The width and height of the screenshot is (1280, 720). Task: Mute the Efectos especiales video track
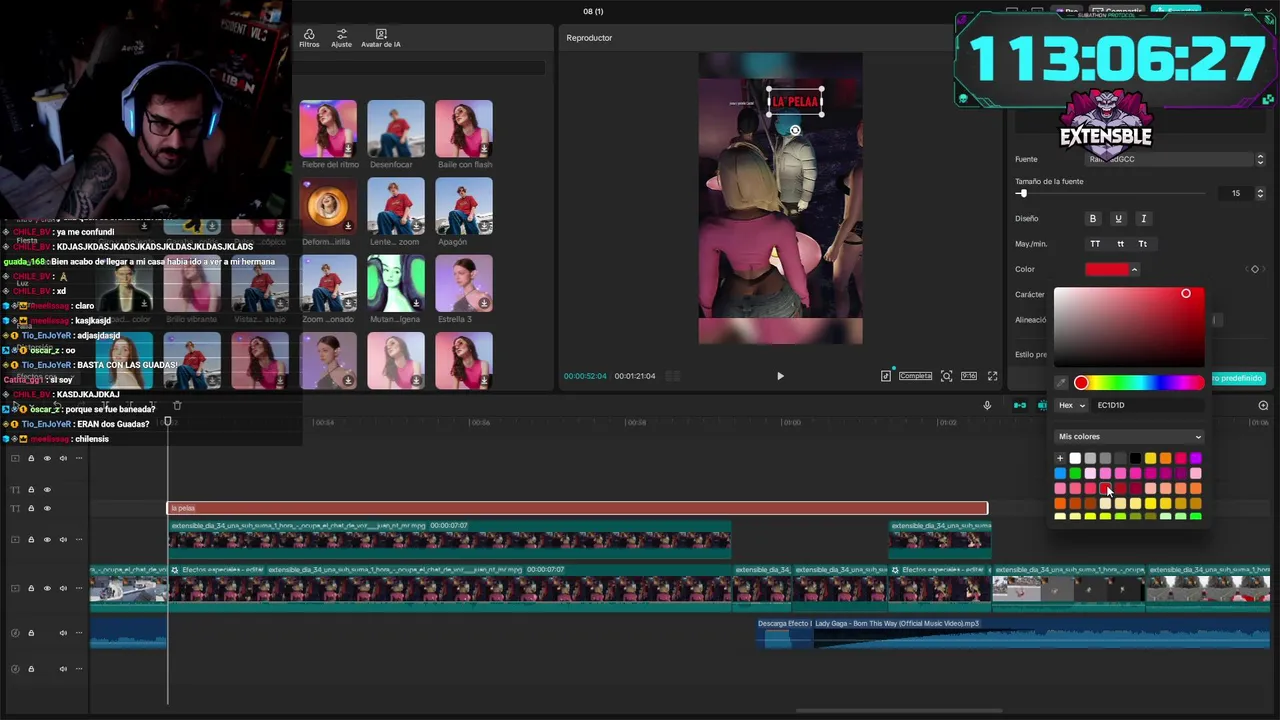tap(63, 588)
